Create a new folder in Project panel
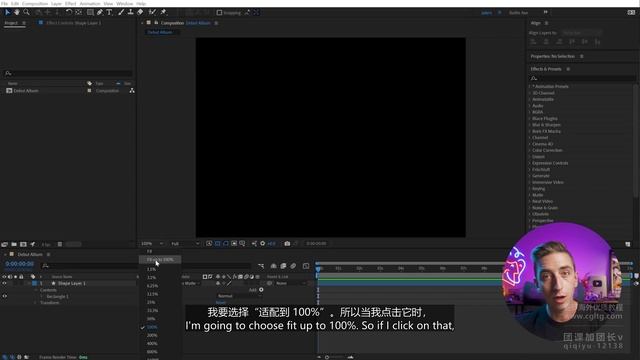Image resolution: width=640 pixels, height=360 pixels. [14, 244]
